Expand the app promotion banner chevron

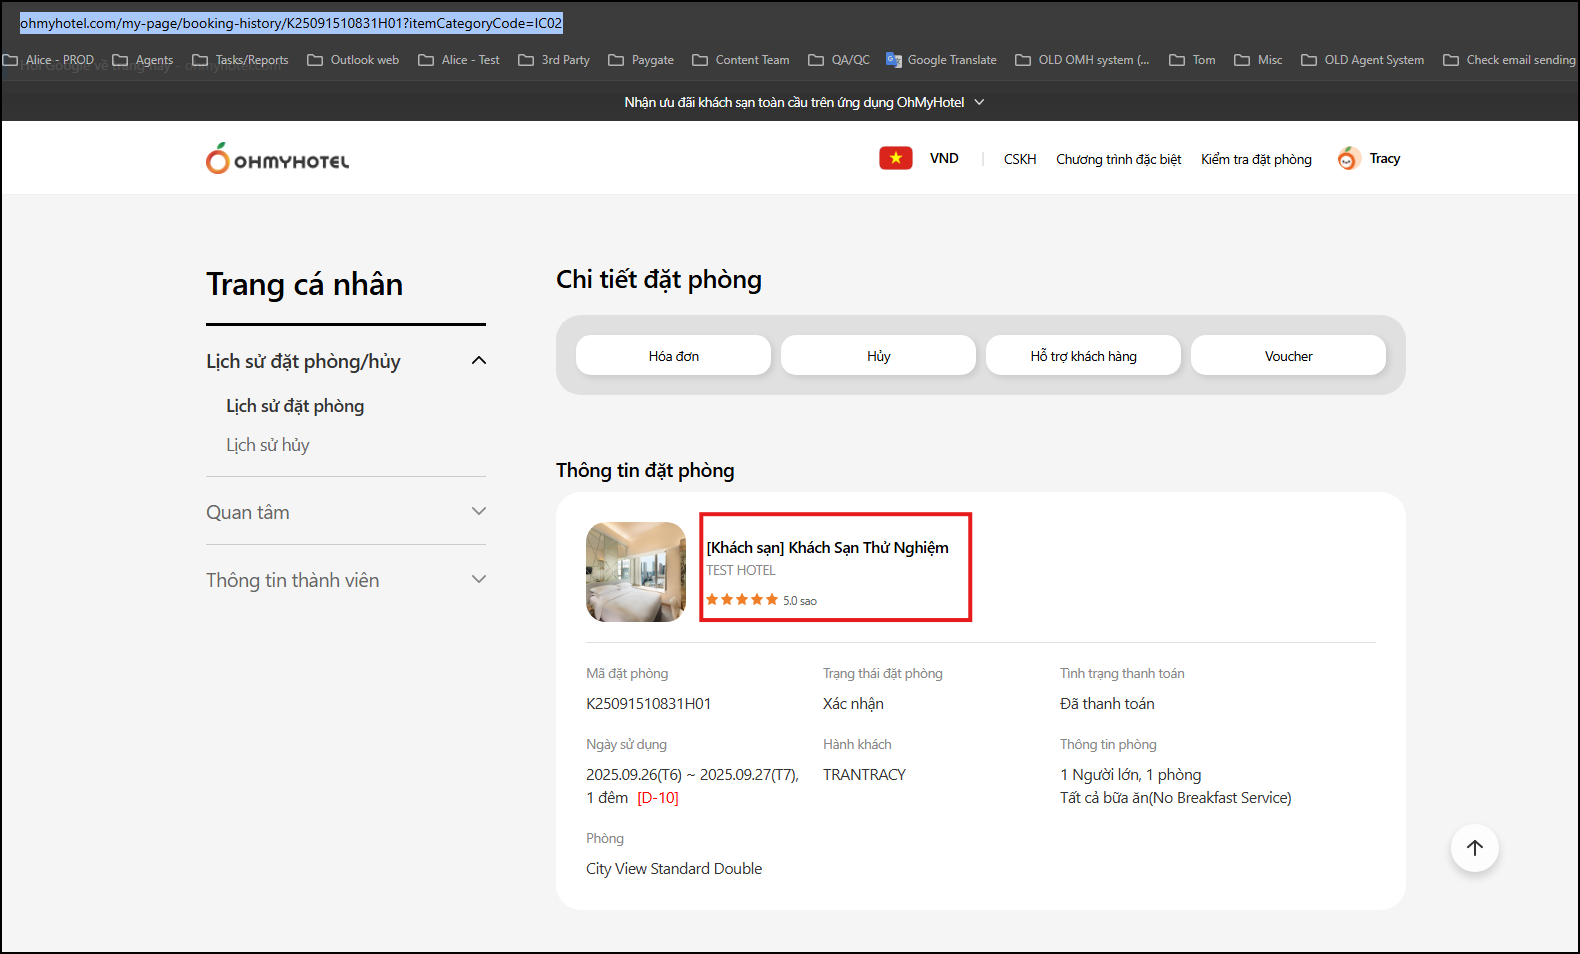980,102
